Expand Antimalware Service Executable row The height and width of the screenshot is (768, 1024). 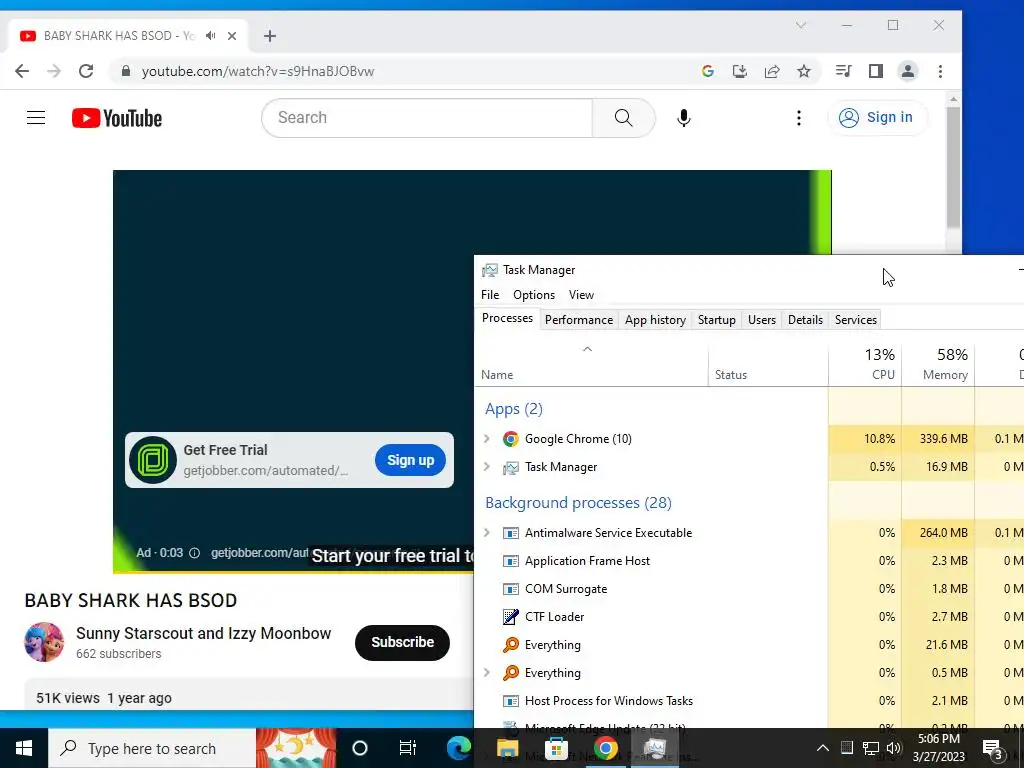click(487, 533)
